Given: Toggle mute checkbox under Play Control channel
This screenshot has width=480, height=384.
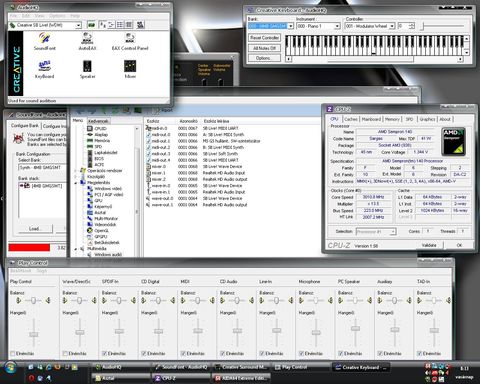Looking at the screenshot, I should pyautogui.click(x=13, y=353).
